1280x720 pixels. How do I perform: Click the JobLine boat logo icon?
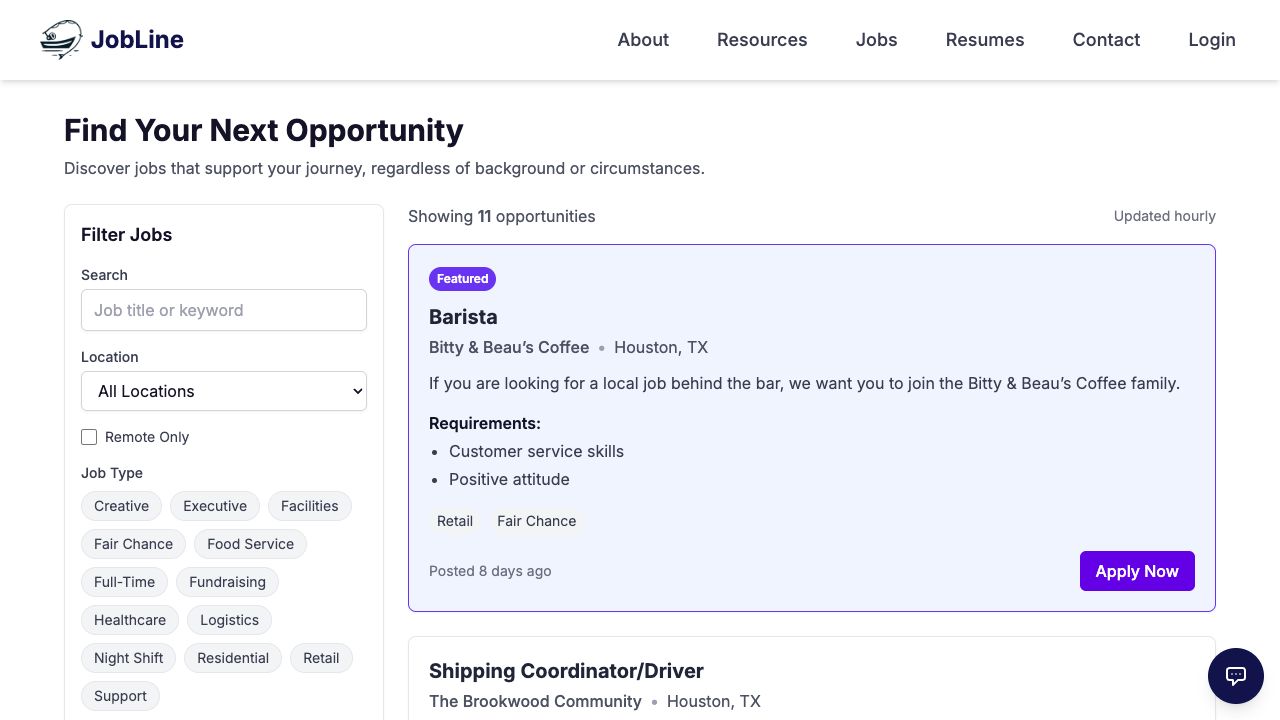tap(62, 40)
